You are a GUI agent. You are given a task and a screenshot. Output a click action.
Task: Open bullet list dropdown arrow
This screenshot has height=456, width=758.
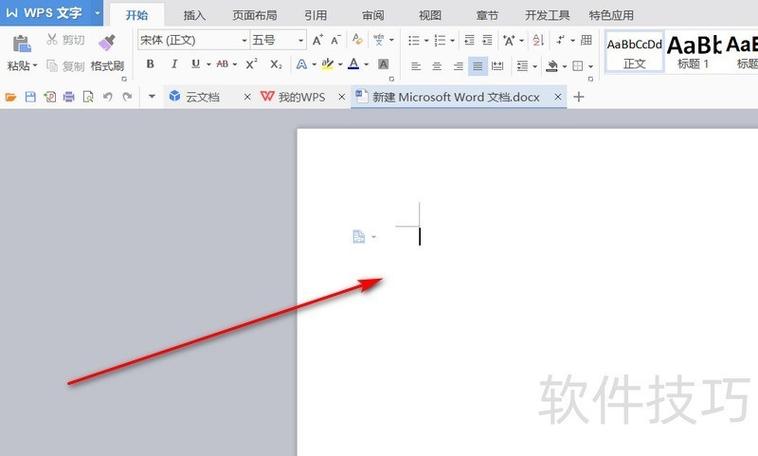point(426,41)
